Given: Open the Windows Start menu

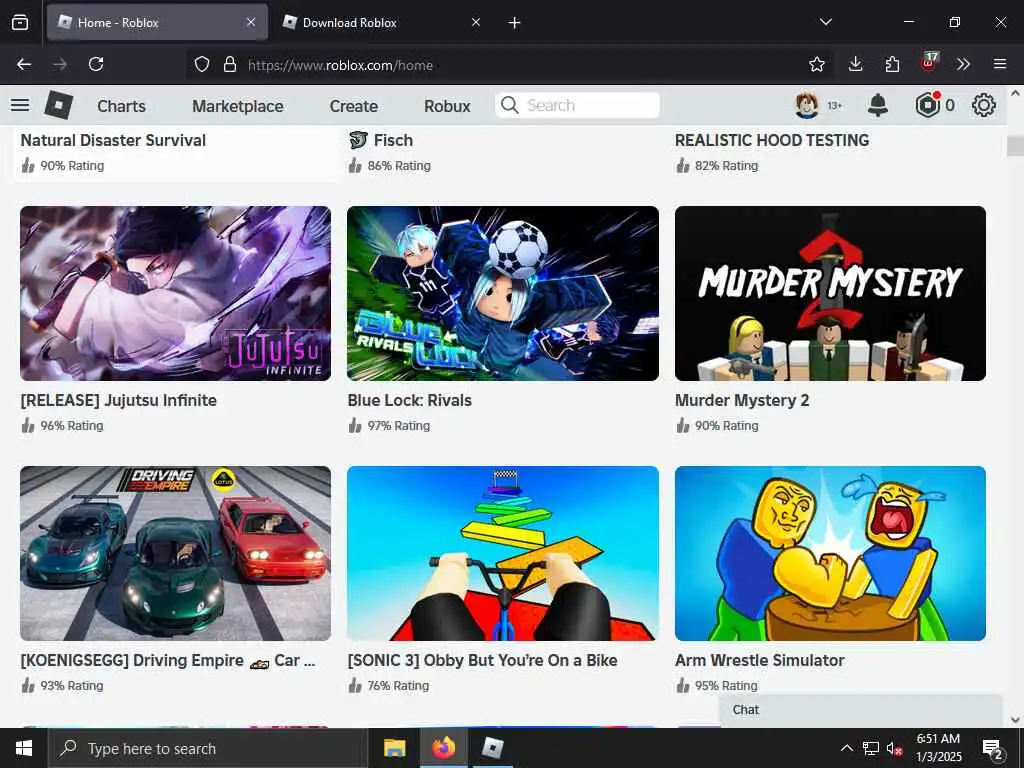Looking at the screenshot, I should (x=24, y=748).
